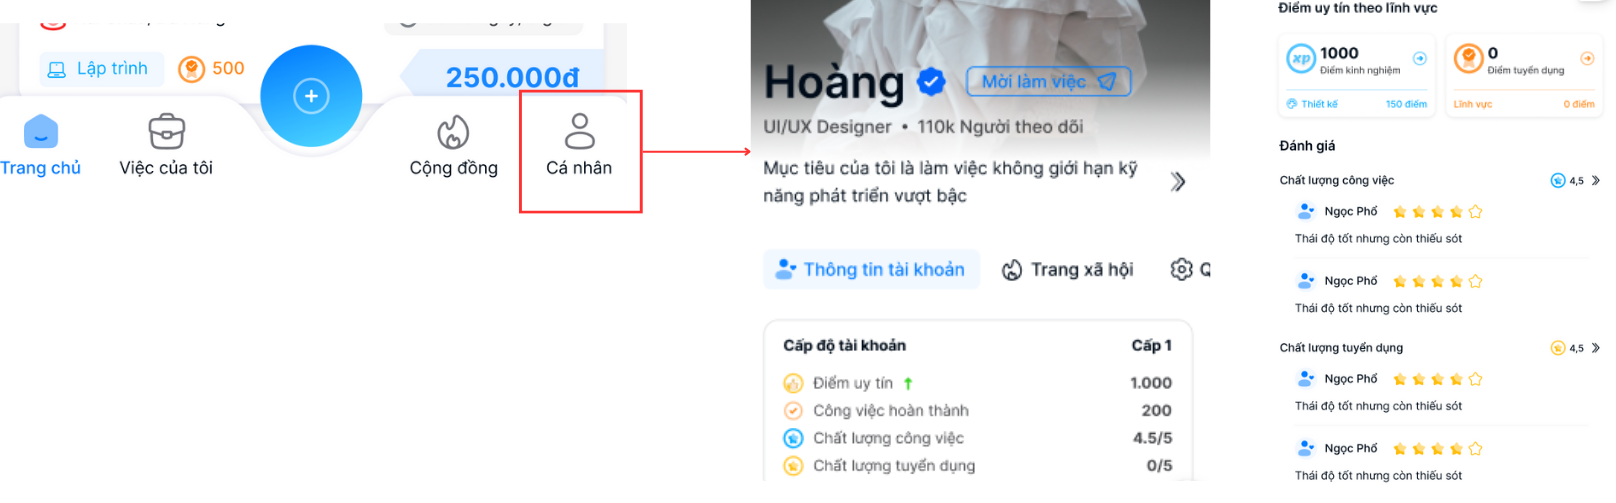Open arrow on 1000 Điểm kinh nghiệm card

[x=1419, y=58]
